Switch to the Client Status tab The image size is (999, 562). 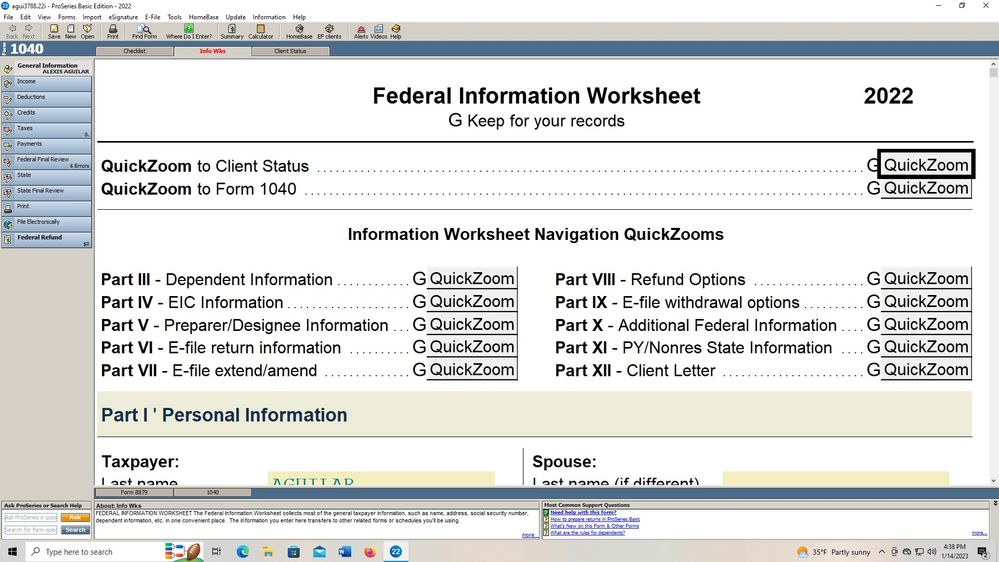tap(290, 51)
